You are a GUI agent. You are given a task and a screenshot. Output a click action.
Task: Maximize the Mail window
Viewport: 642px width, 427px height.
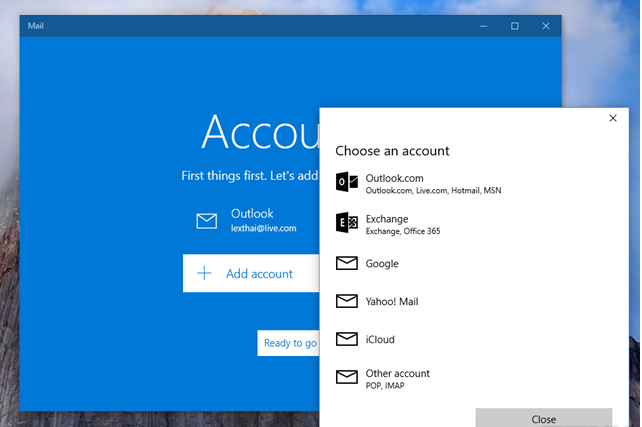tap(515, 26)
